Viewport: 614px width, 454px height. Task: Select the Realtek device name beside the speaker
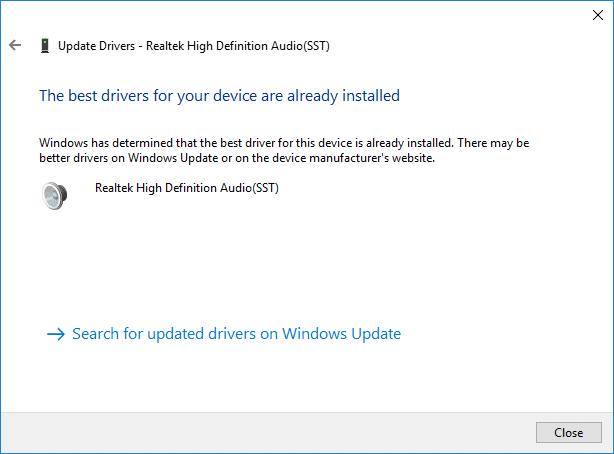(x=186, y=187)
